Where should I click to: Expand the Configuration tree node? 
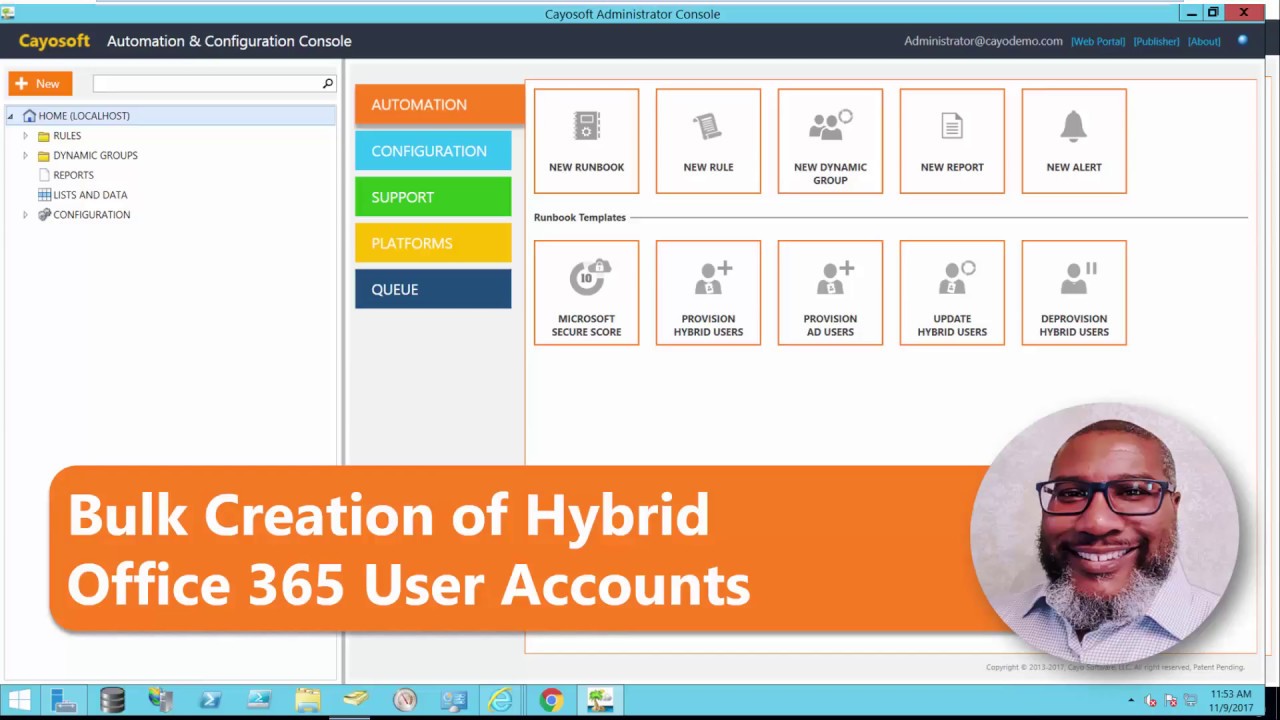25,215
